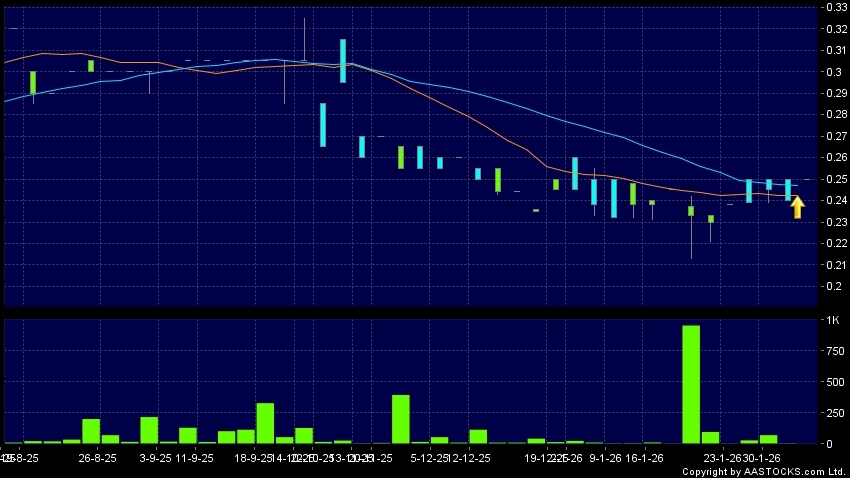Select the 11-9-25 date label
Screen dimensions: 850x478
coord(193,458)
